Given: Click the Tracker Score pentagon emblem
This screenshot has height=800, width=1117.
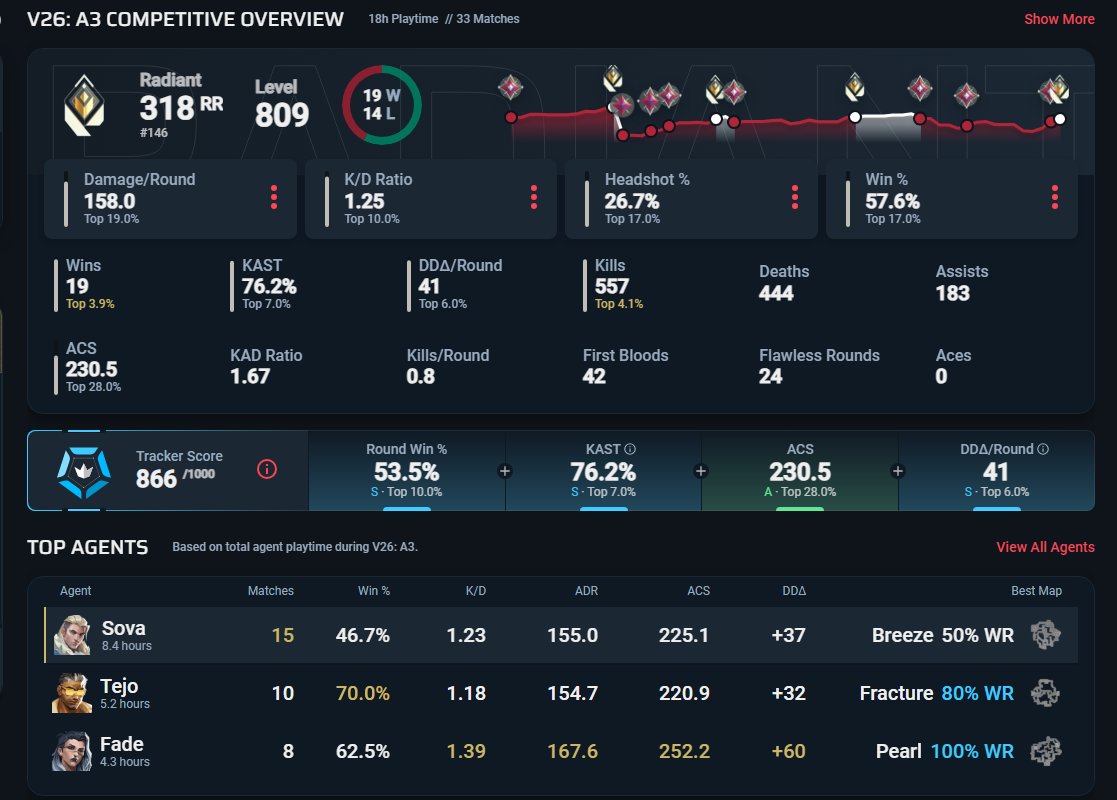Looking at the screenshot, I should (84, 472).
